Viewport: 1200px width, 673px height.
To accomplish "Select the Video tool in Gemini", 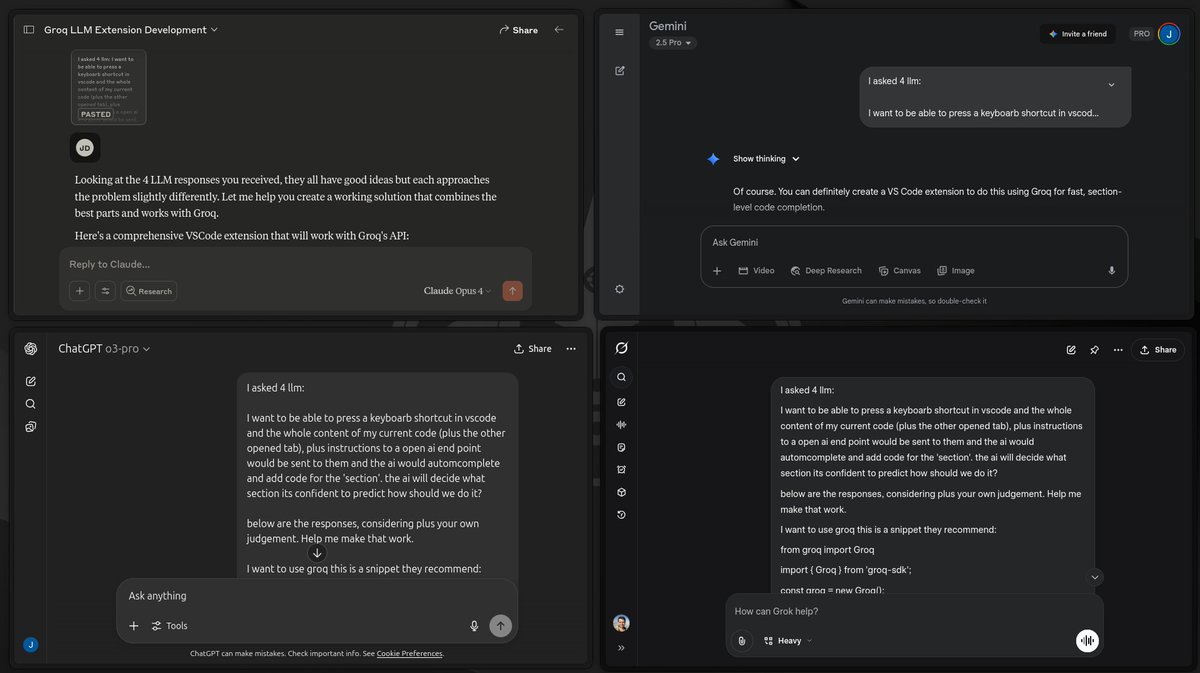I will pyautogui.click(x=756, y=270).
